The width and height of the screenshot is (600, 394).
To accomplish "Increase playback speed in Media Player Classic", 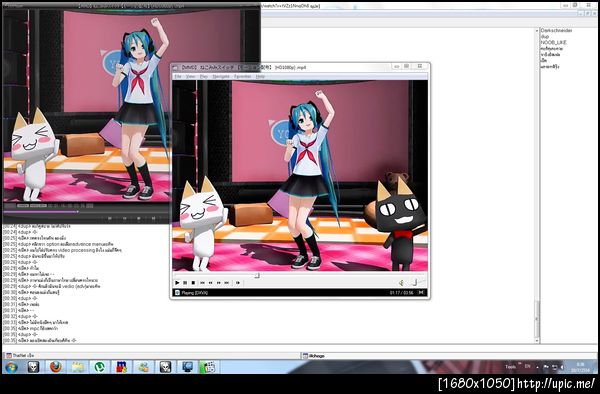I will [x=219, y=283].
